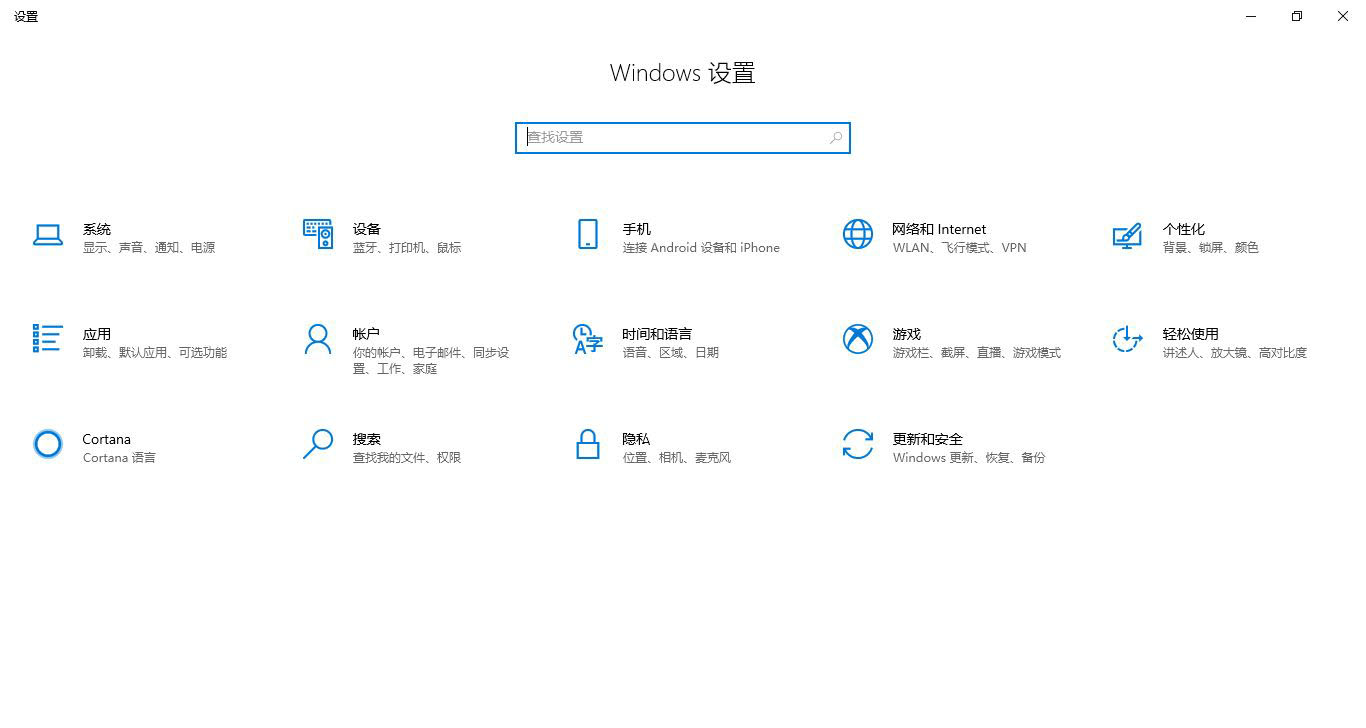This screenshot has height=728, width=1366.
Task: Click the 讲述人、放大镜、高对比度 description
Action: pos(1235,353)
